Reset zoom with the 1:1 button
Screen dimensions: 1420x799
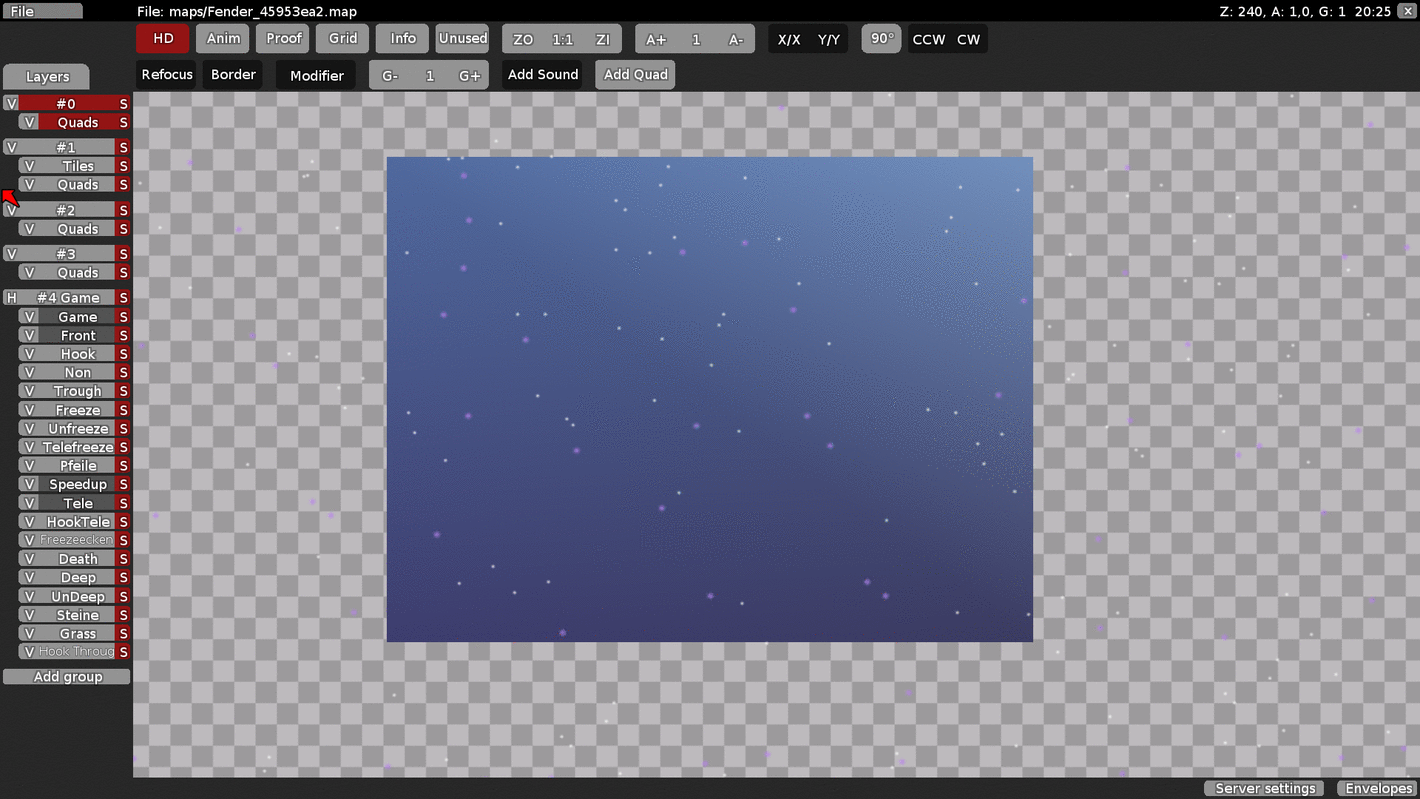(x=563, y=40)
